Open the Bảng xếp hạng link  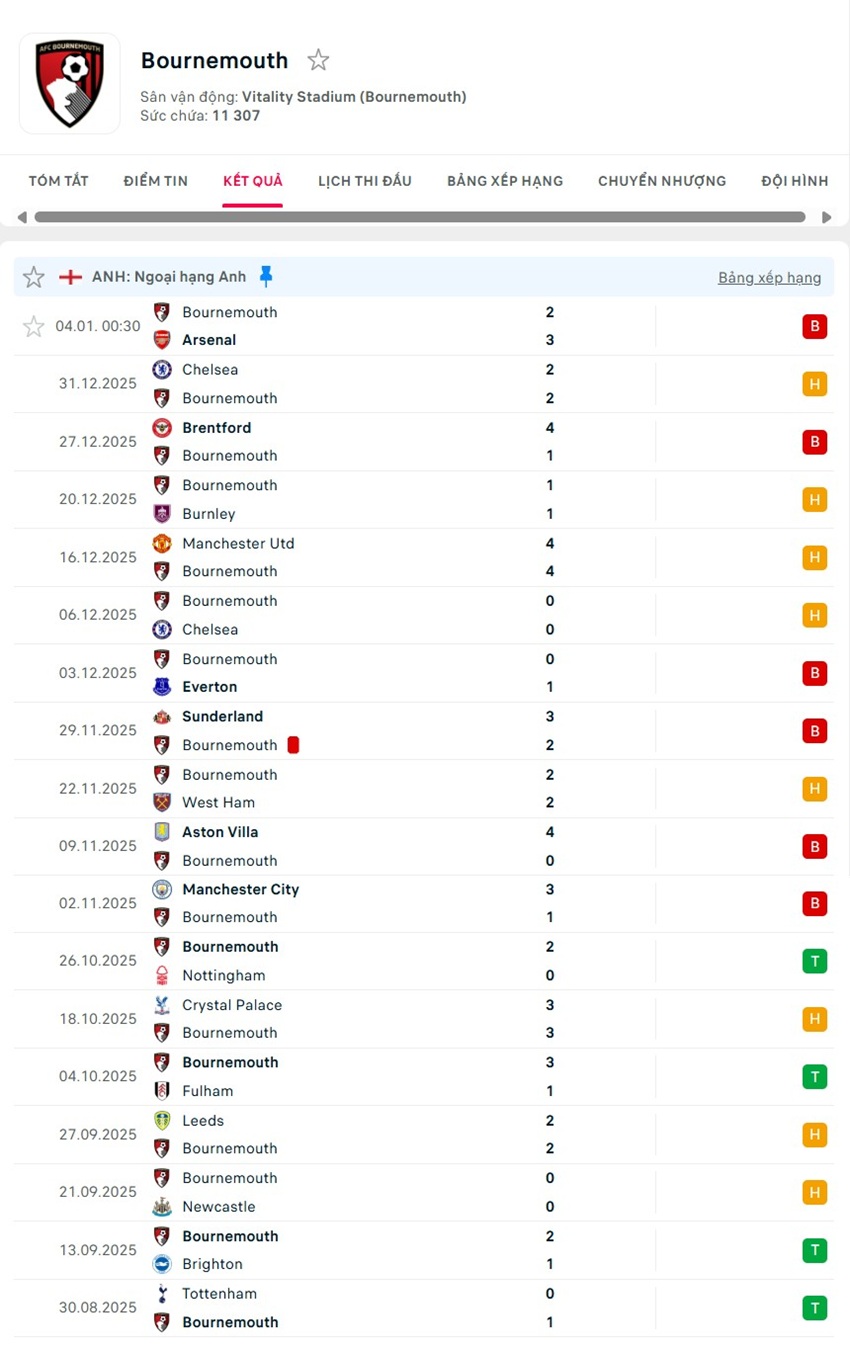coord(770,277)
